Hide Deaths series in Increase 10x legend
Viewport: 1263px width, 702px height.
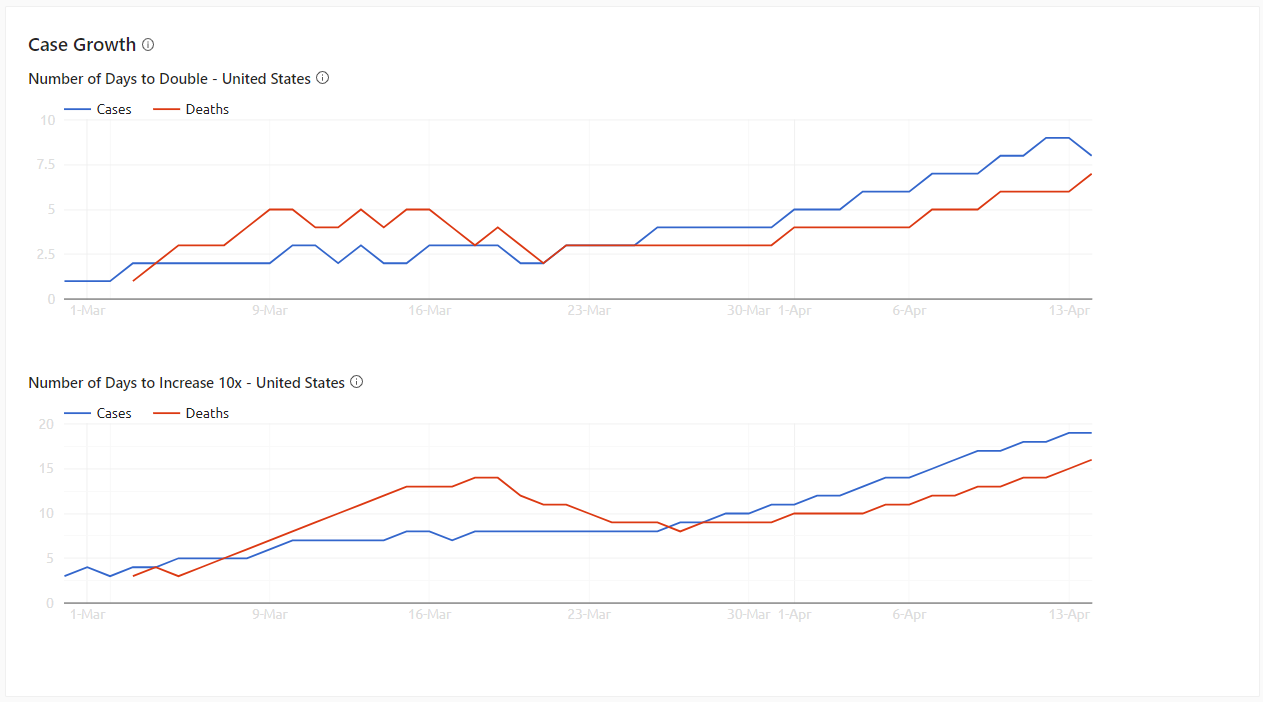coord(207,414)
